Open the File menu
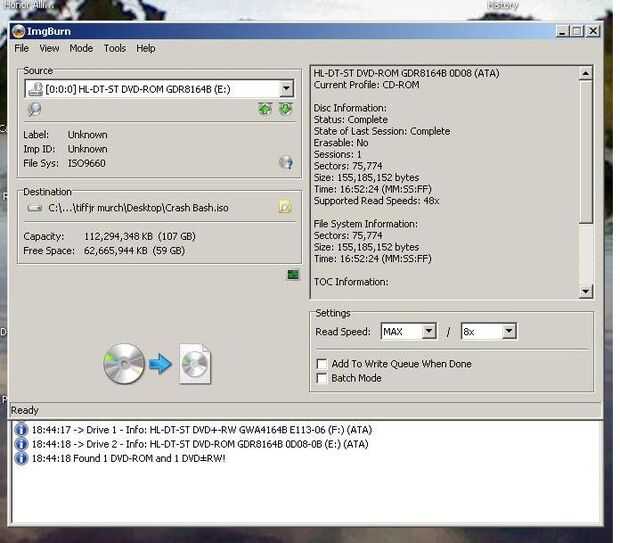Image resolution: width=620 pixels, height=543 pixels. click(21, 48)
